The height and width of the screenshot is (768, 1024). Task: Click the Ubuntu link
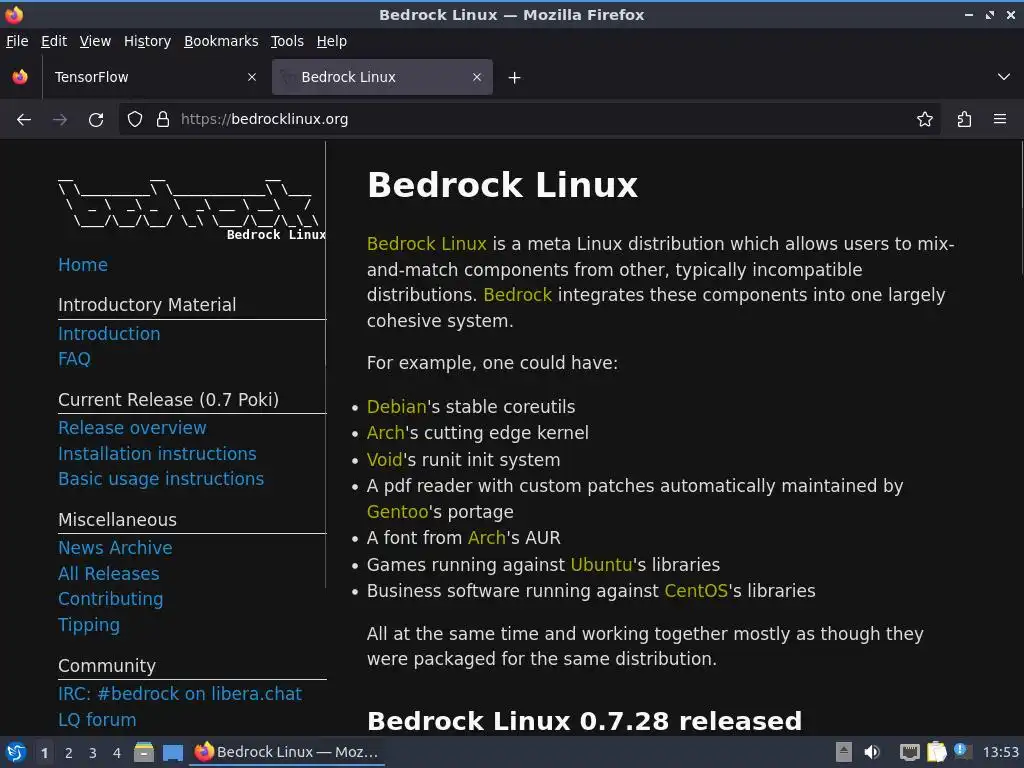click(601, 565)
